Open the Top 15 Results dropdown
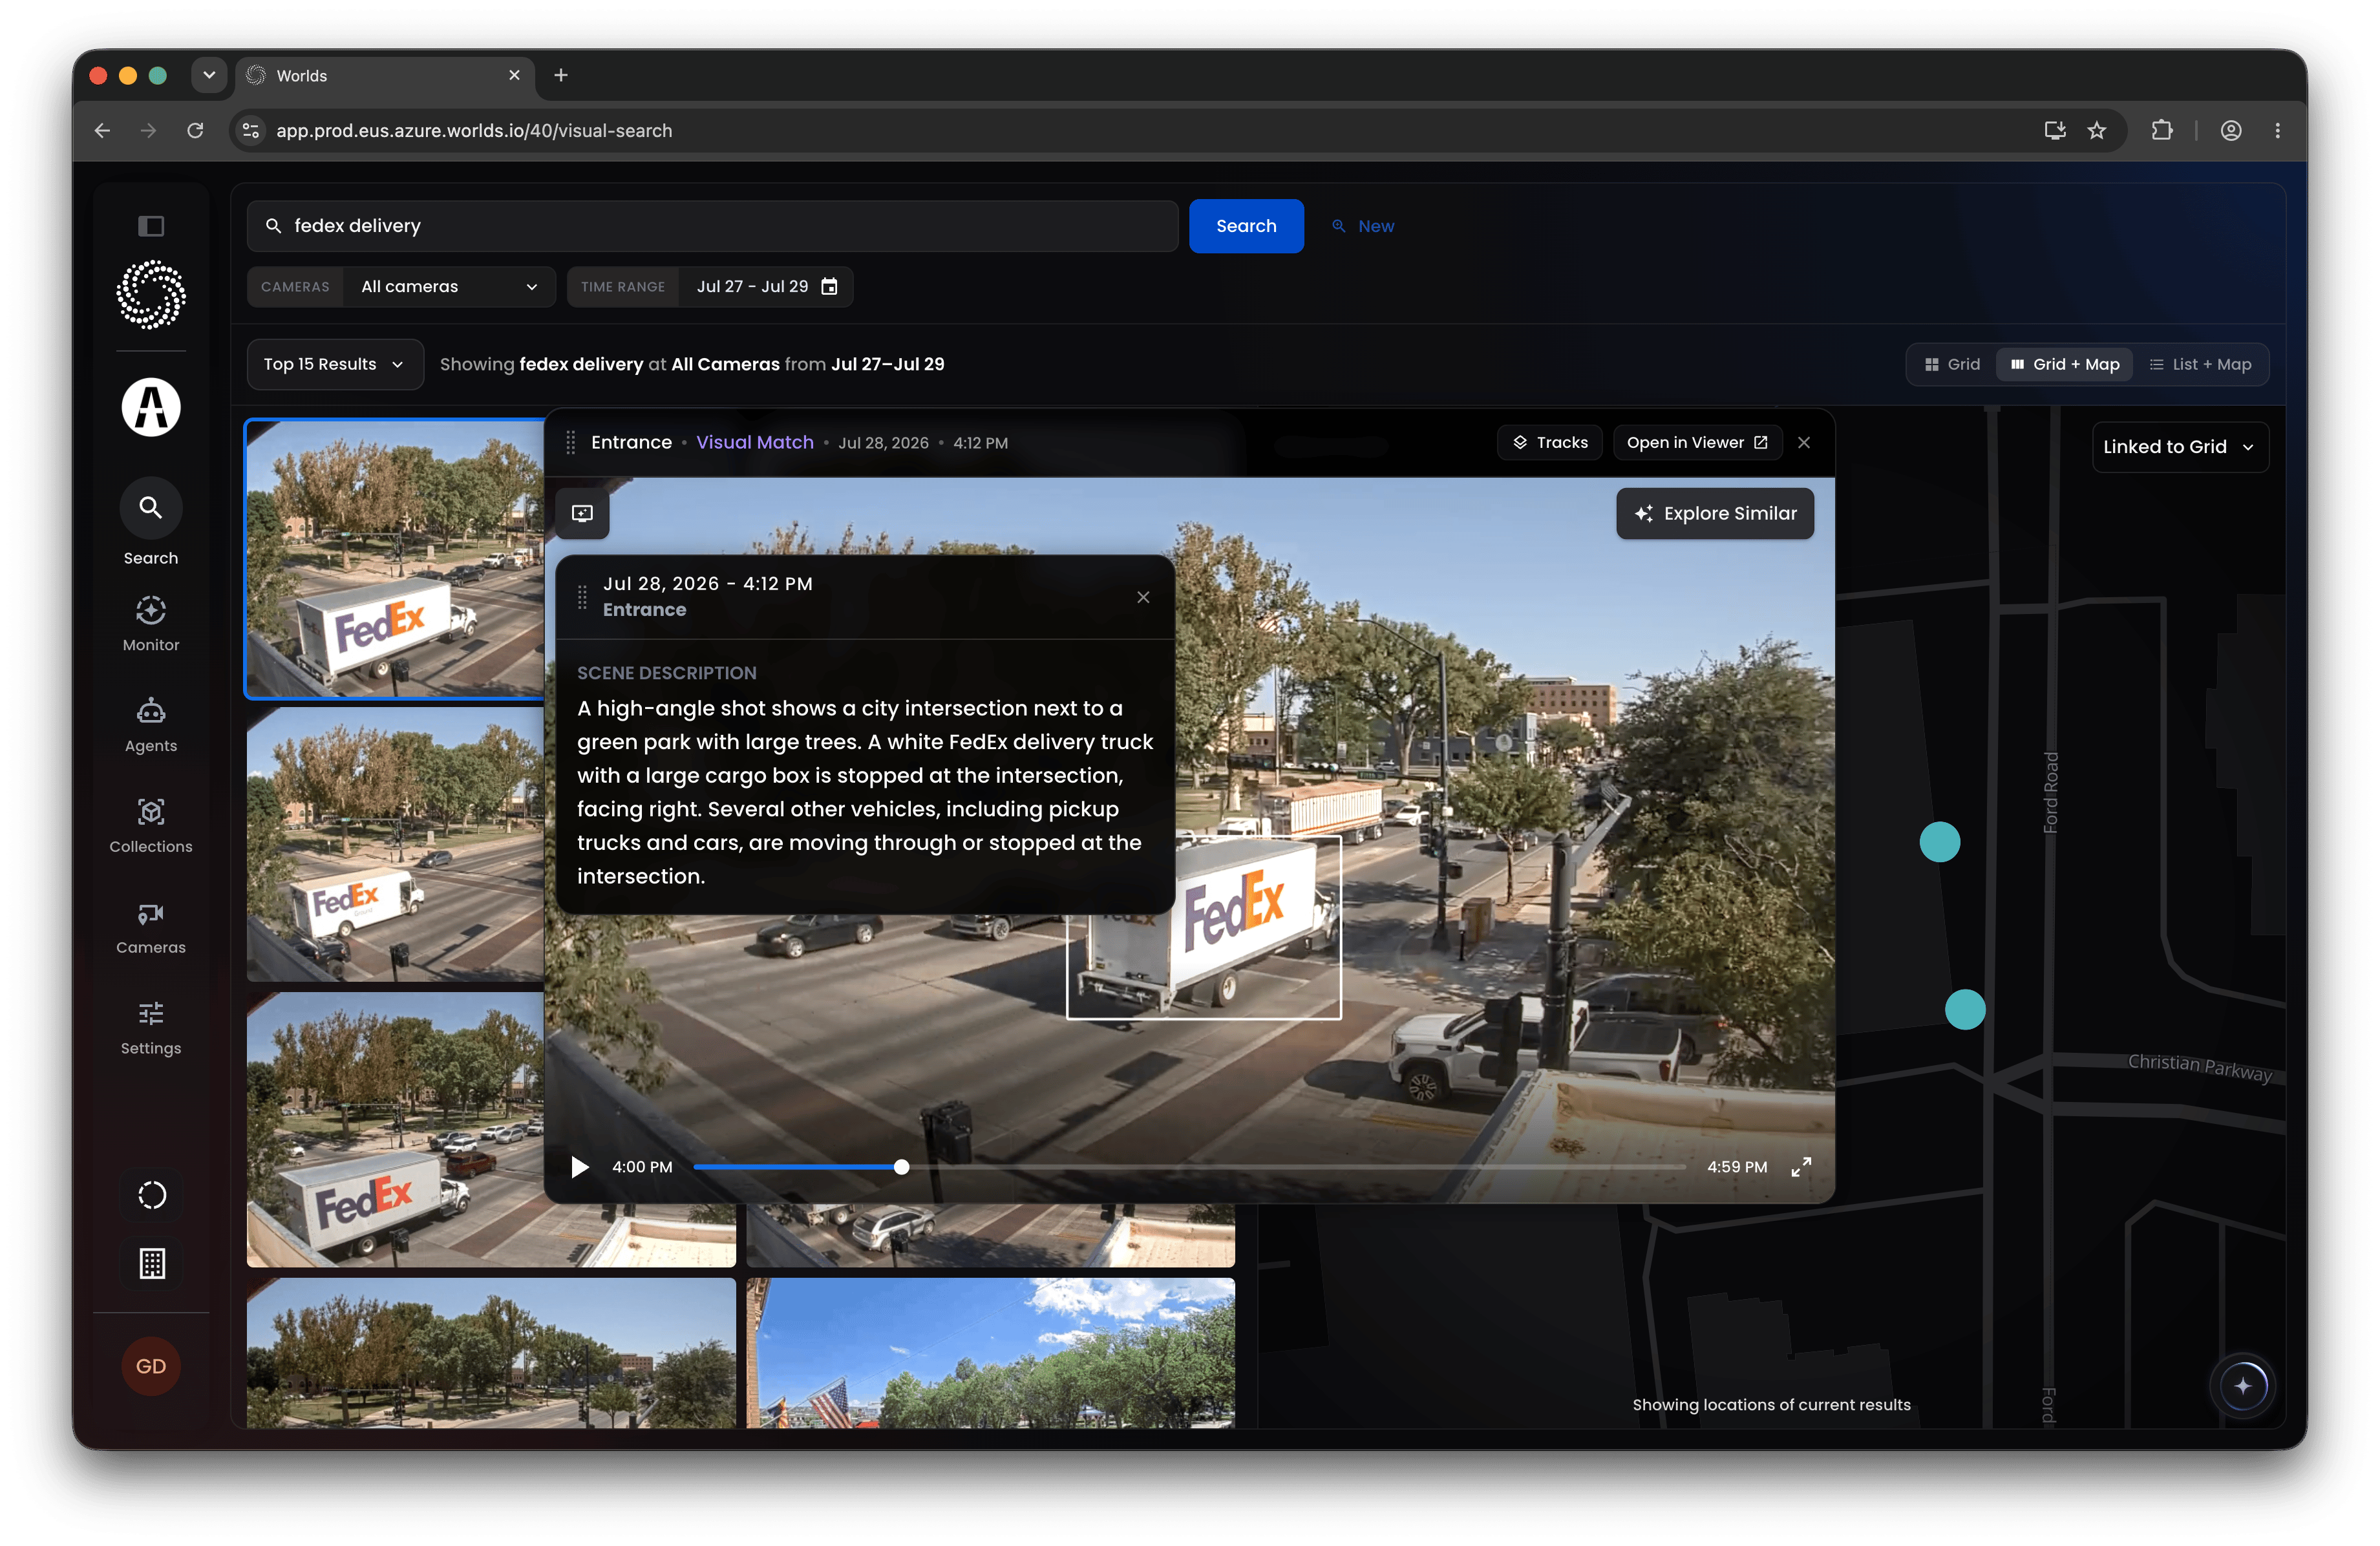 tap(334, 364)
